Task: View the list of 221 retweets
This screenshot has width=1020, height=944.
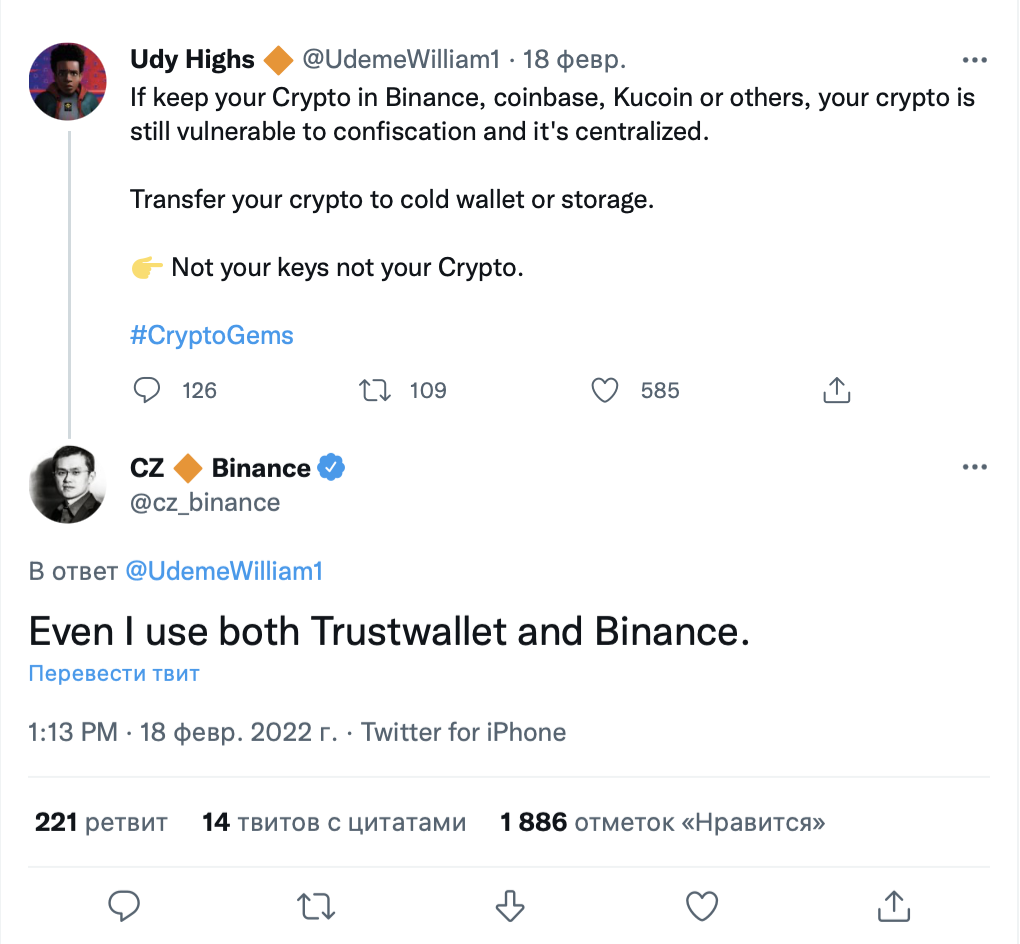Action: [x=101, y=823]
